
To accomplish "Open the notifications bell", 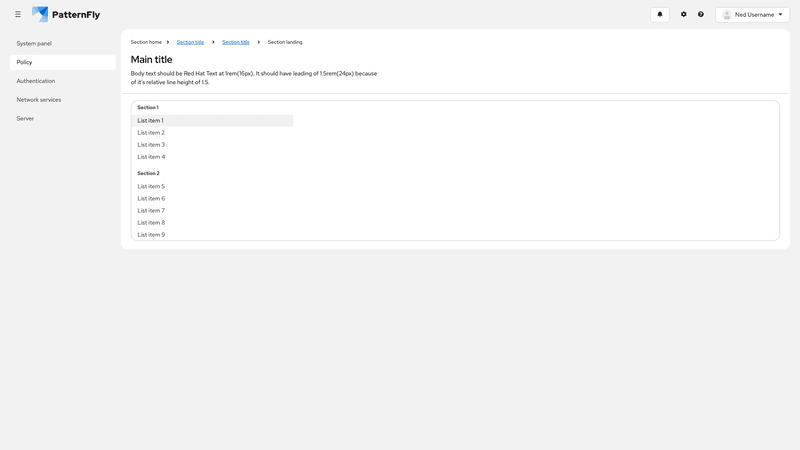I will point(660,15).
